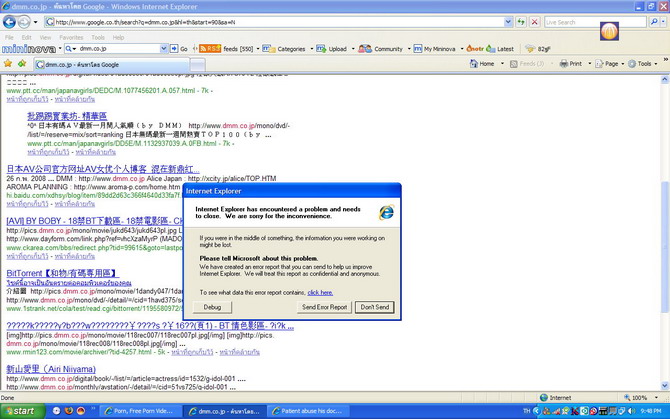Select the dmm.co.jp Google tab
This screenshot has height=419, width=670.
click(x=112, y=64)
